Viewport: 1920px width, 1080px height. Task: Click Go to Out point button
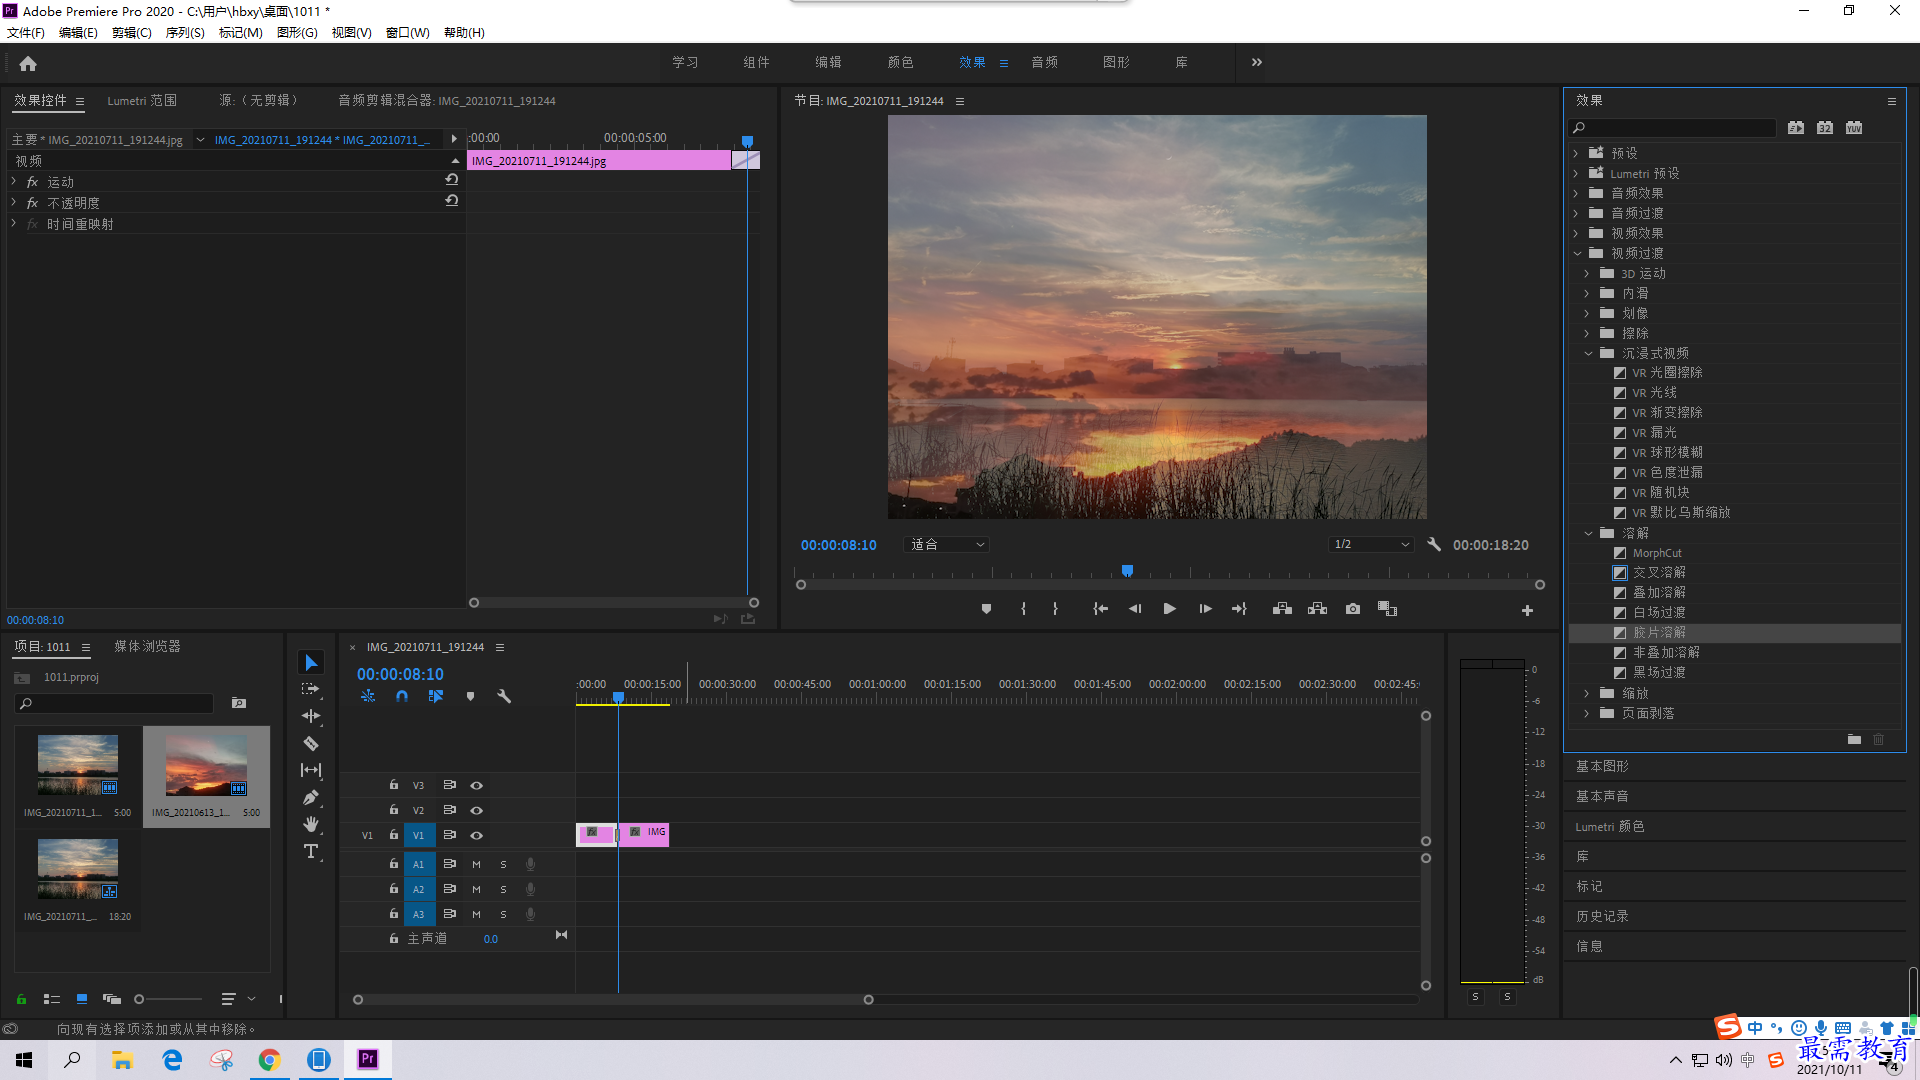pos(1240,609)
